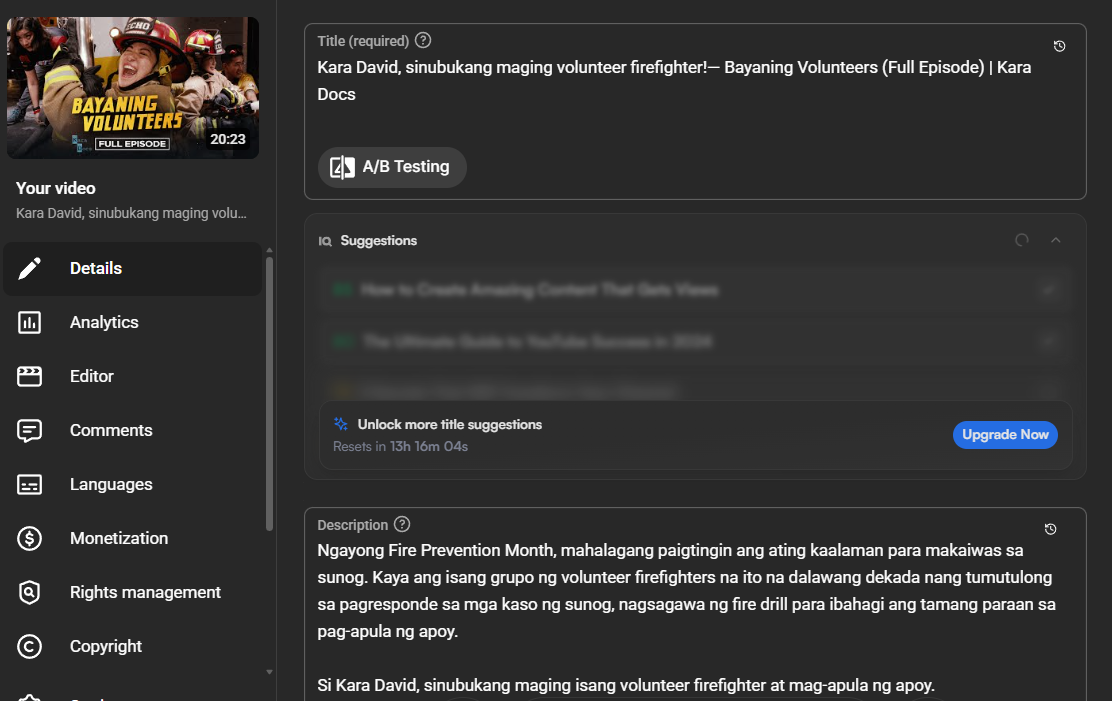
Task: Open the Languages subtitles icon
Action: point(29,485)
